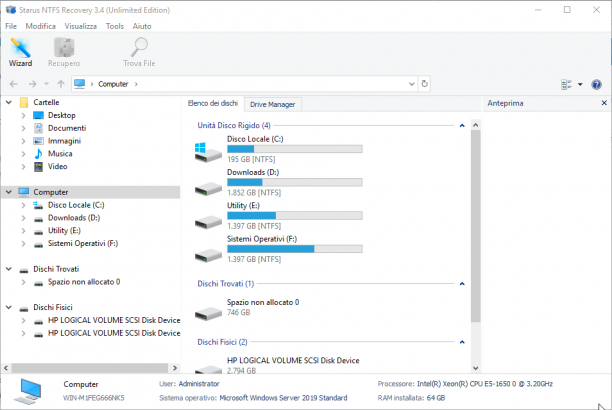Open recent locations dropdown arrow

coord(46,84)
